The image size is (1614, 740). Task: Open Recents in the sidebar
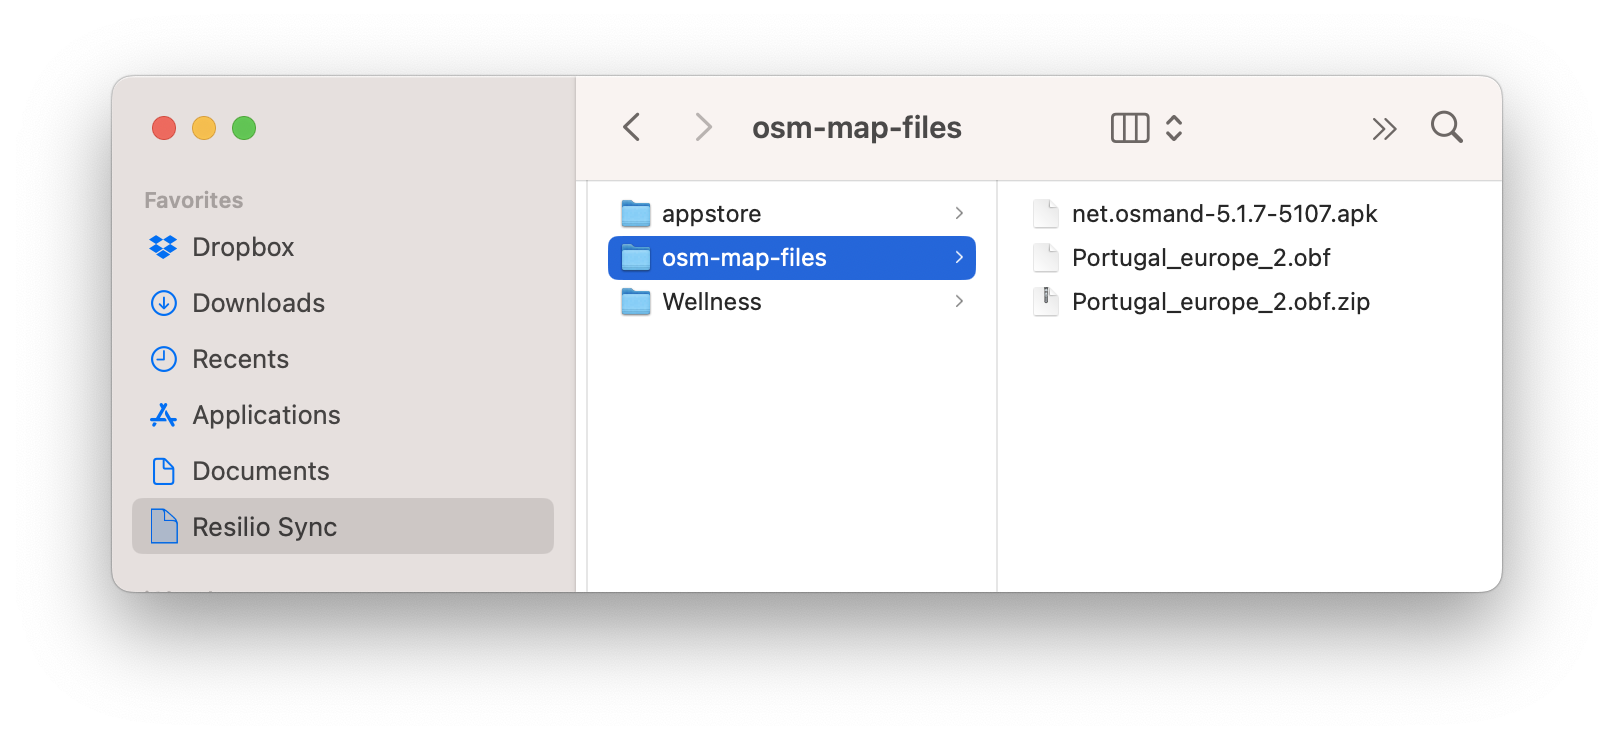[x=240, y=359]
